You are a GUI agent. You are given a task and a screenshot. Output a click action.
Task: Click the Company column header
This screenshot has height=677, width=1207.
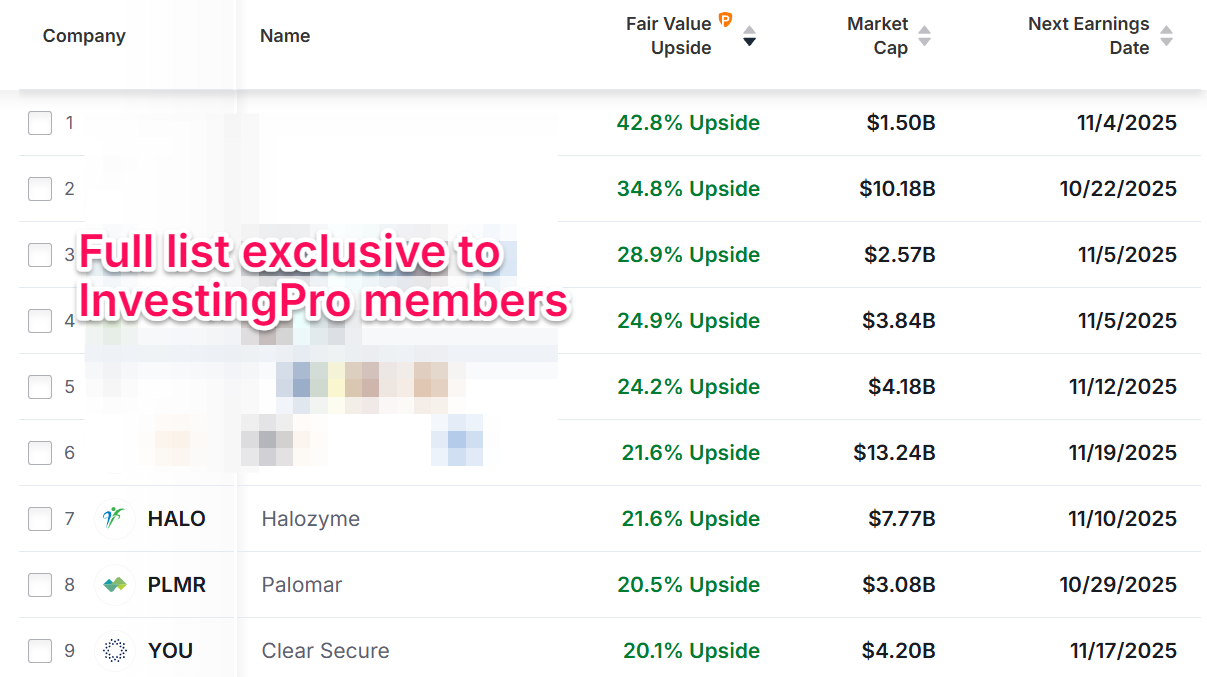pos(84,36)
